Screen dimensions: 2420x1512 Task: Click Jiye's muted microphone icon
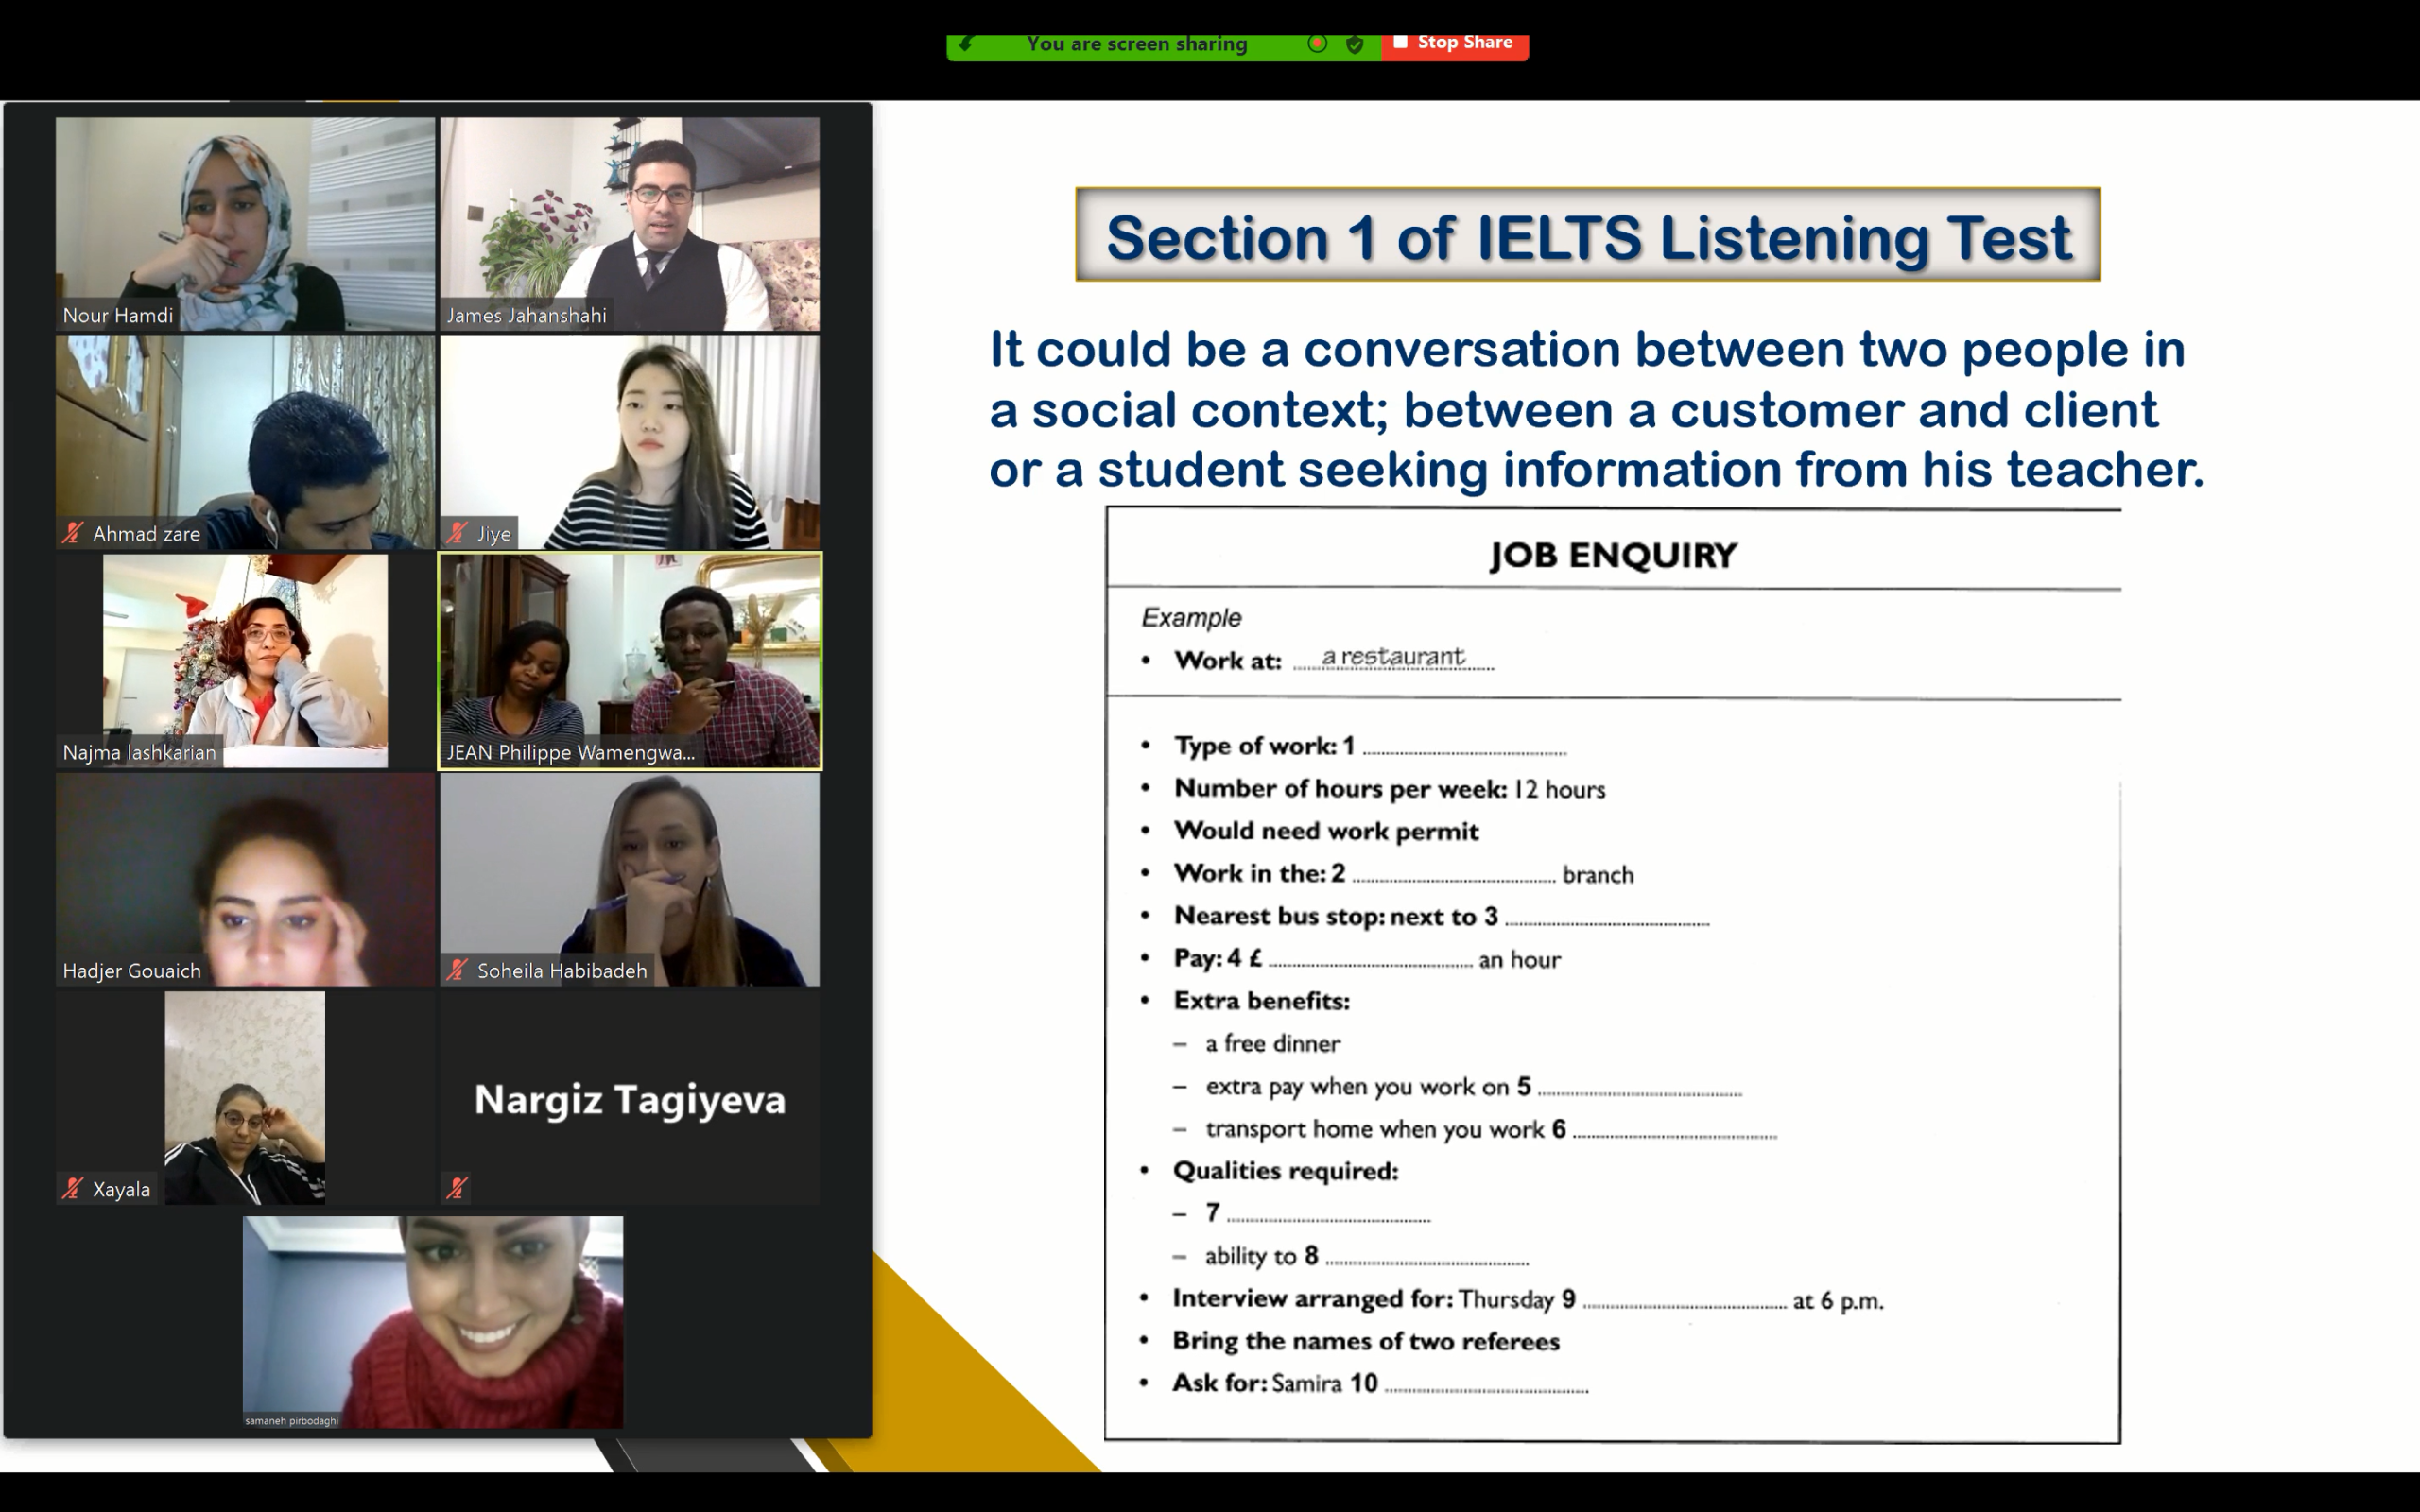tap(457, 533)
